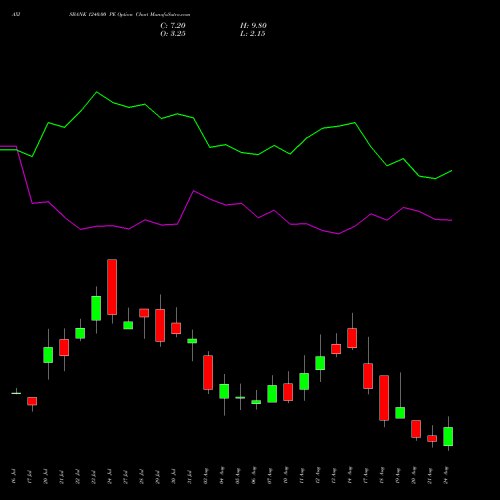Viewport: 500px width, 500px height.
Task: Click the '20 Aug' date axis label
Action: coord(414,475)
